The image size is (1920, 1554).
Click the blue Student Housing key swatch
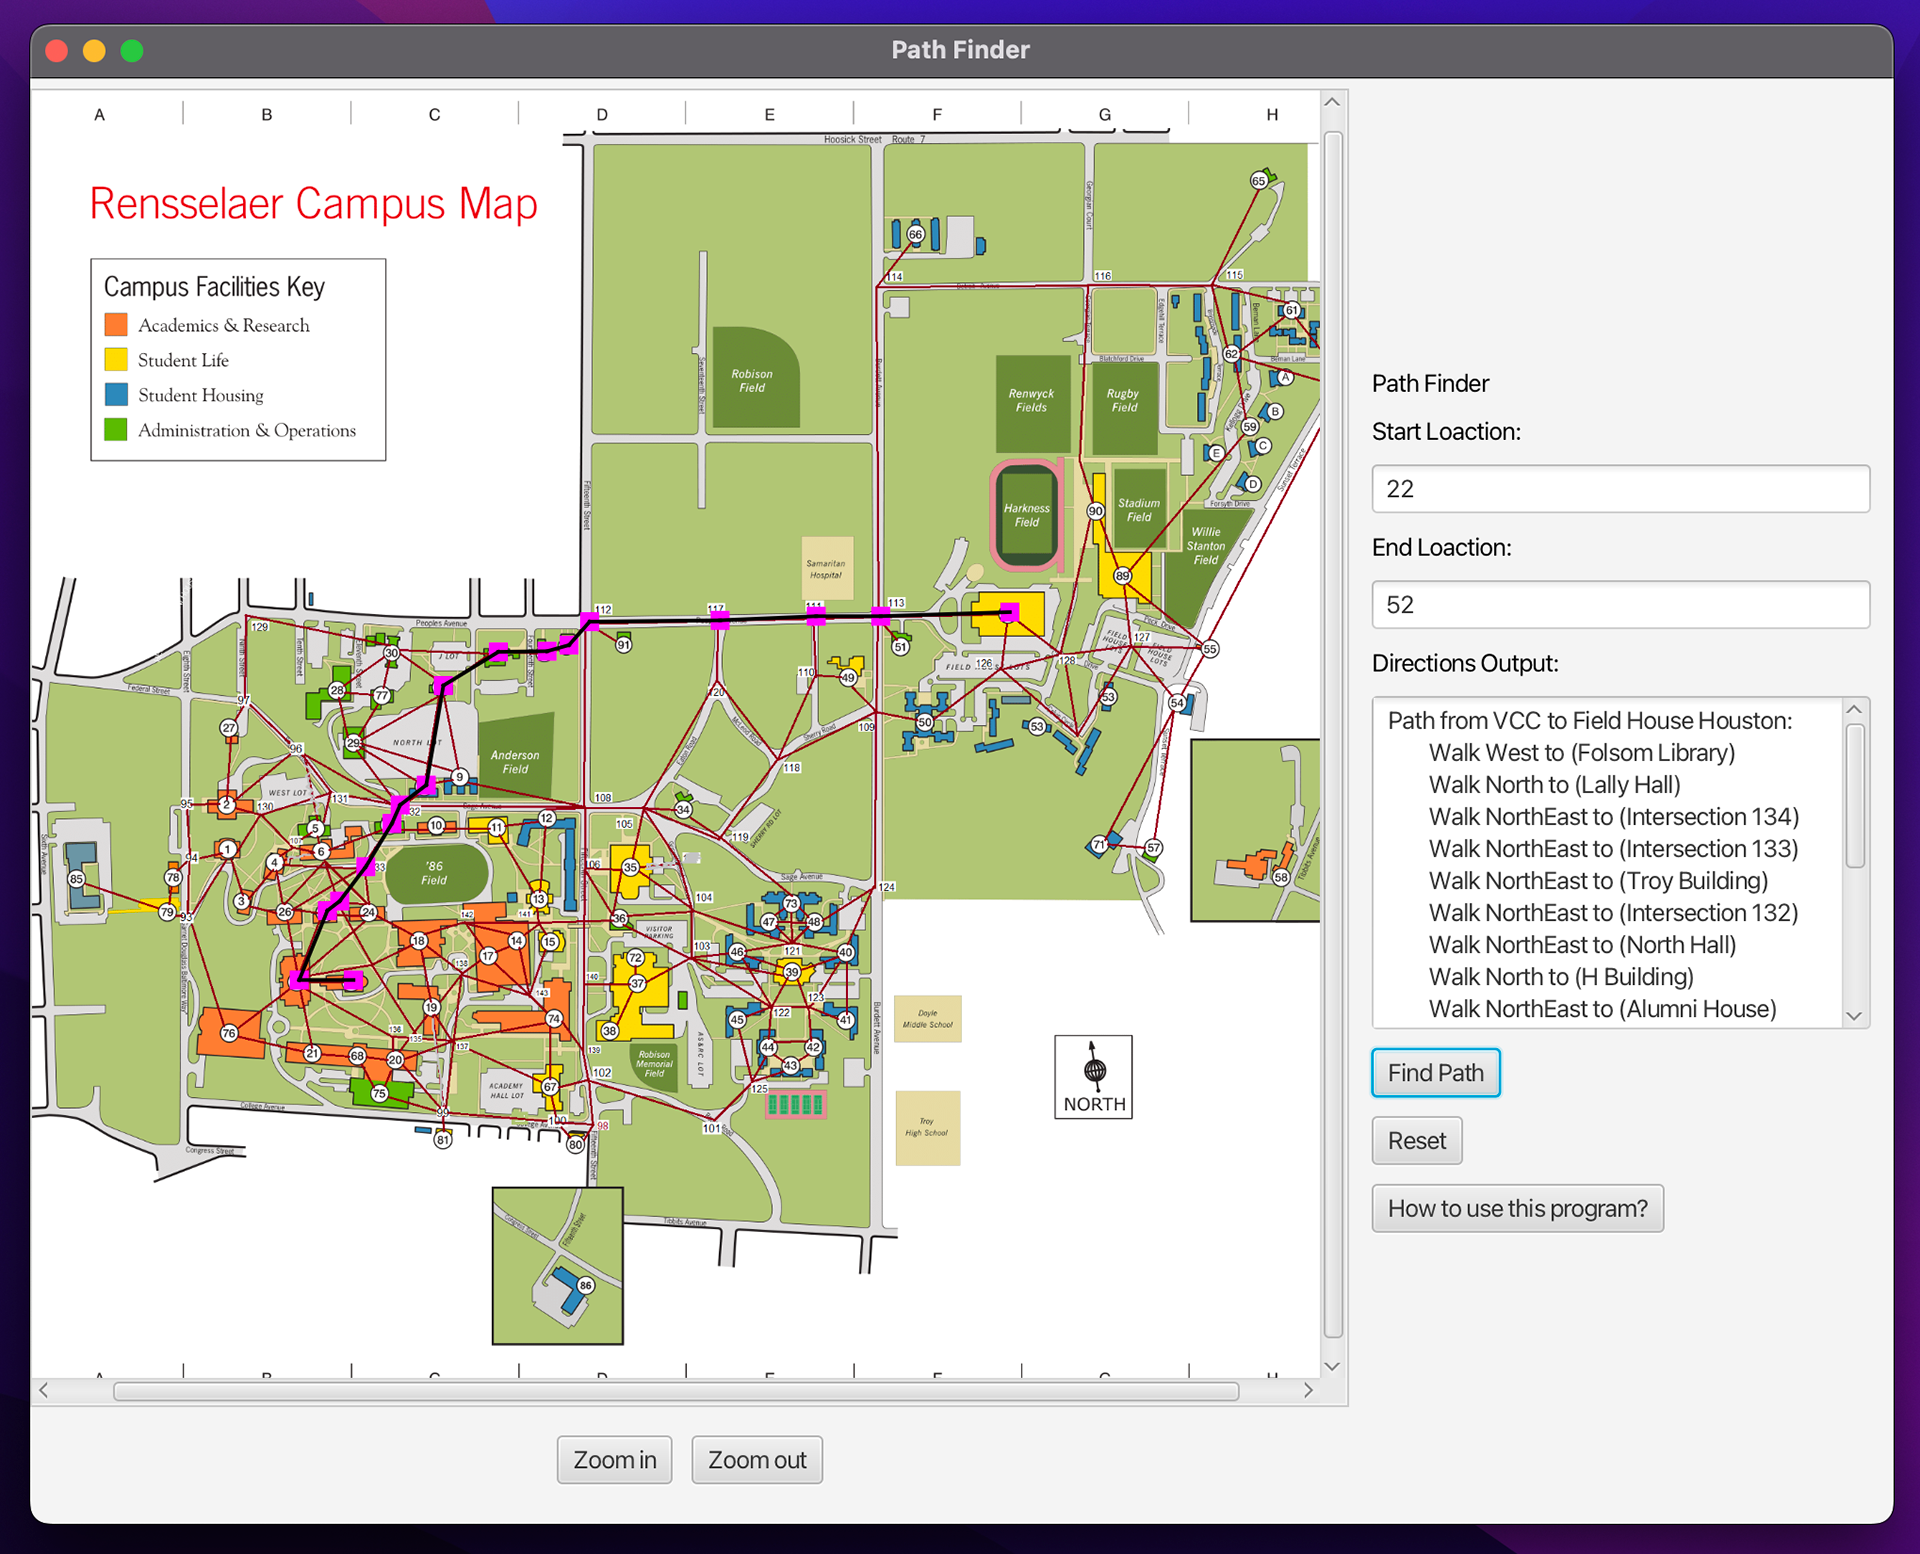[116, 395]
